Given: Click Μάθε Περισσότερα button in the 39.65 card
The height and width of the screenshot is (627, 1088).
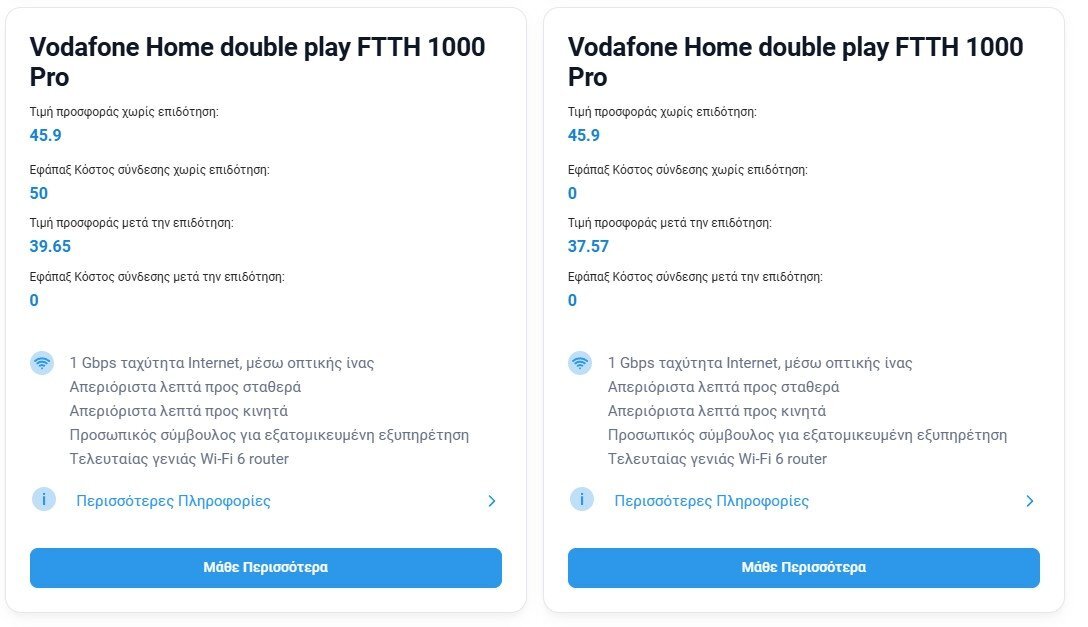Looking at the screenshot, I should point(266,567).
